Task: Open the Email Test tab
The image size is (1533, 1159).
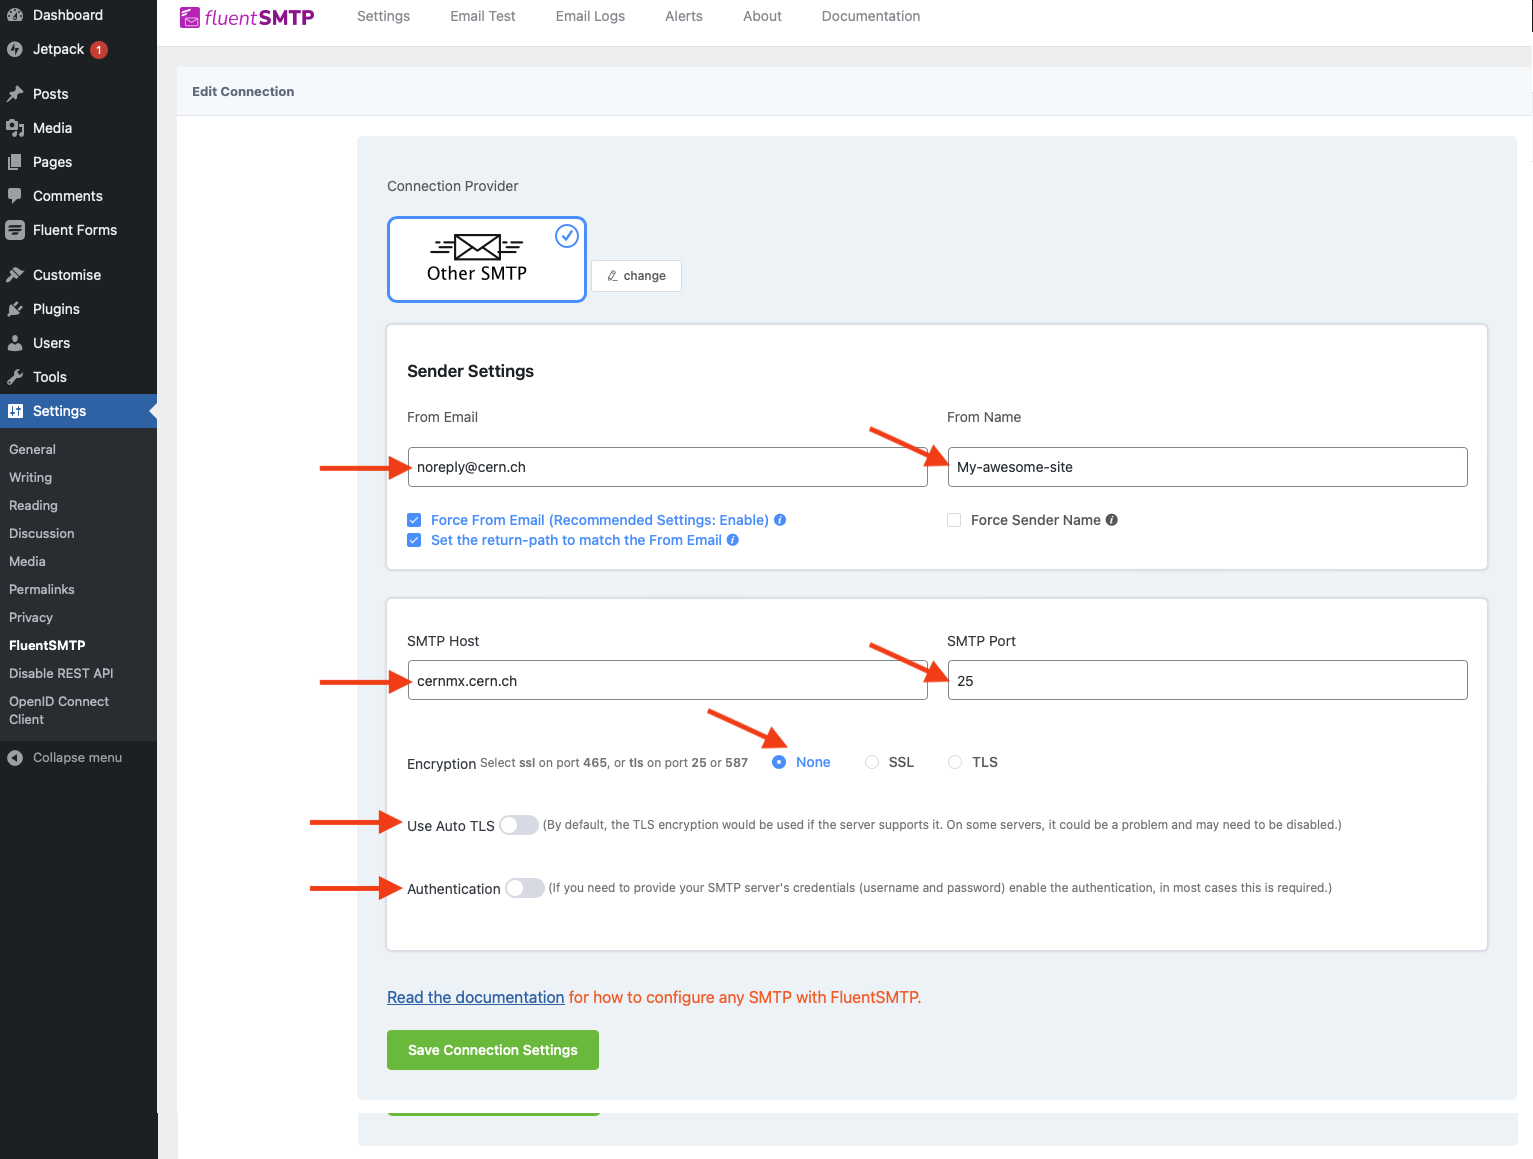Action: coord(483,16)
